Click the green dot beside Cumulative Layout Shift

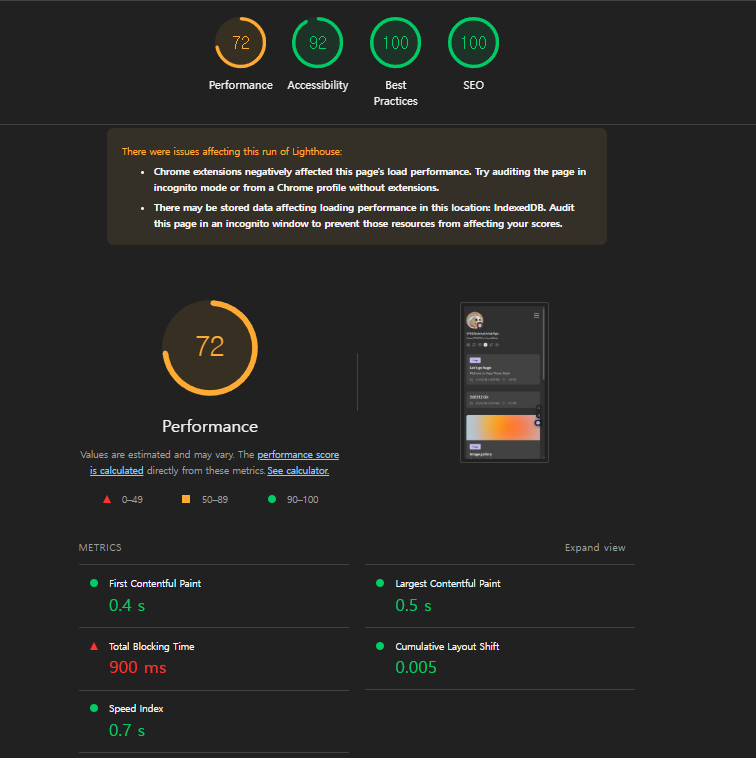pos(380,646)
